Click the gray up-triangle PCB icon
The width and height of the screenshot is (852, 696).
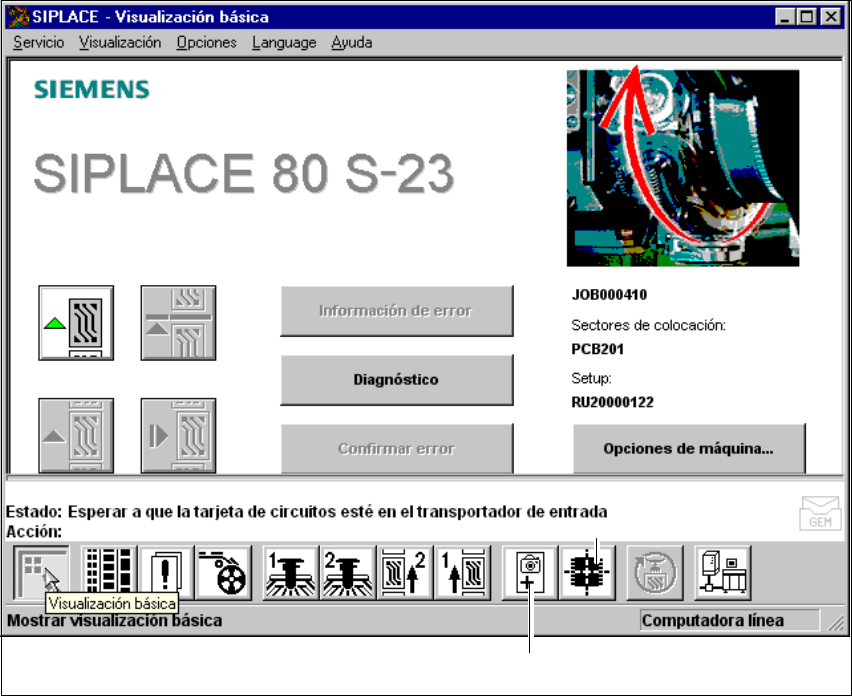tap(76, 435)
